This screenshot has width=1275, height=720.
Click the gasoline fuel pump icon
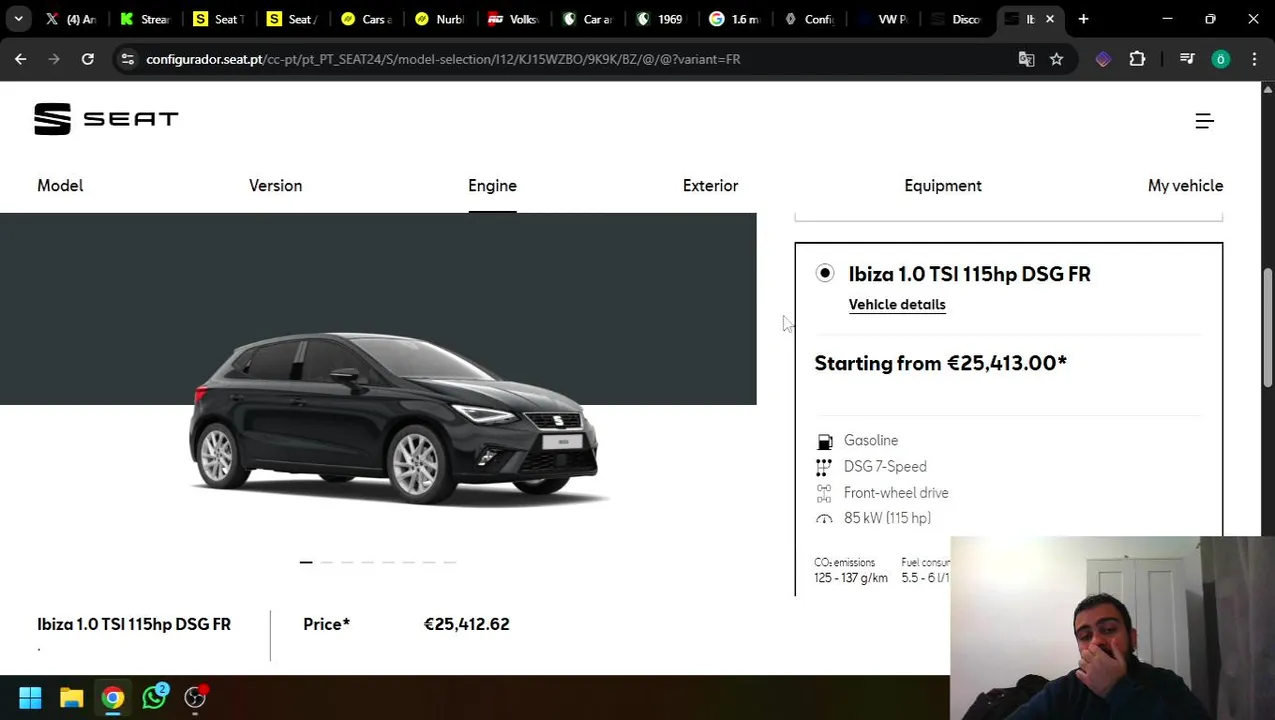coord(824,441)
